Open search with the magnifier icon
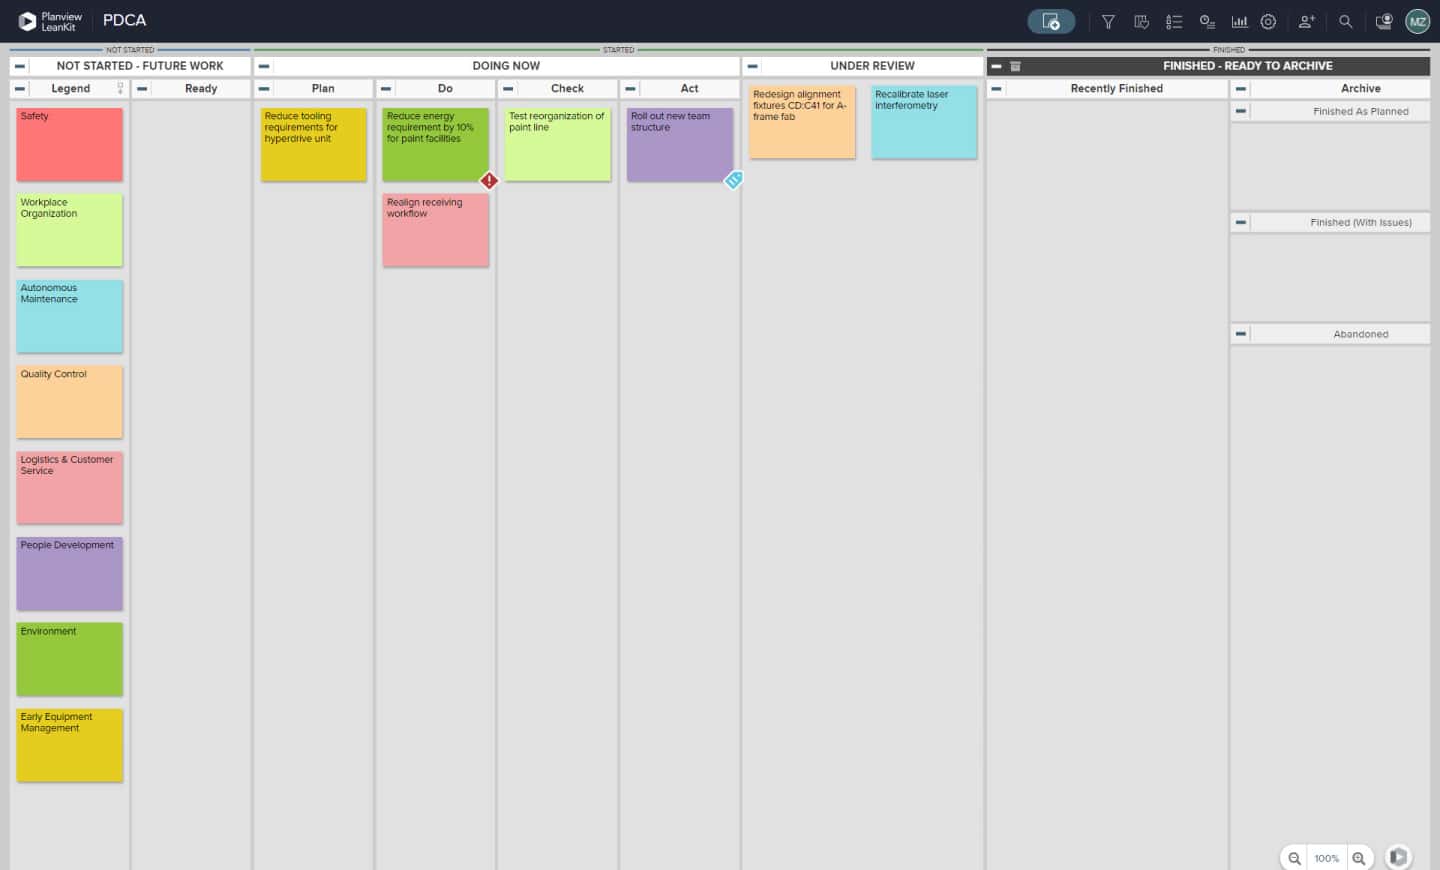Screen dimensions: 1440x870 click(1346, 21)
